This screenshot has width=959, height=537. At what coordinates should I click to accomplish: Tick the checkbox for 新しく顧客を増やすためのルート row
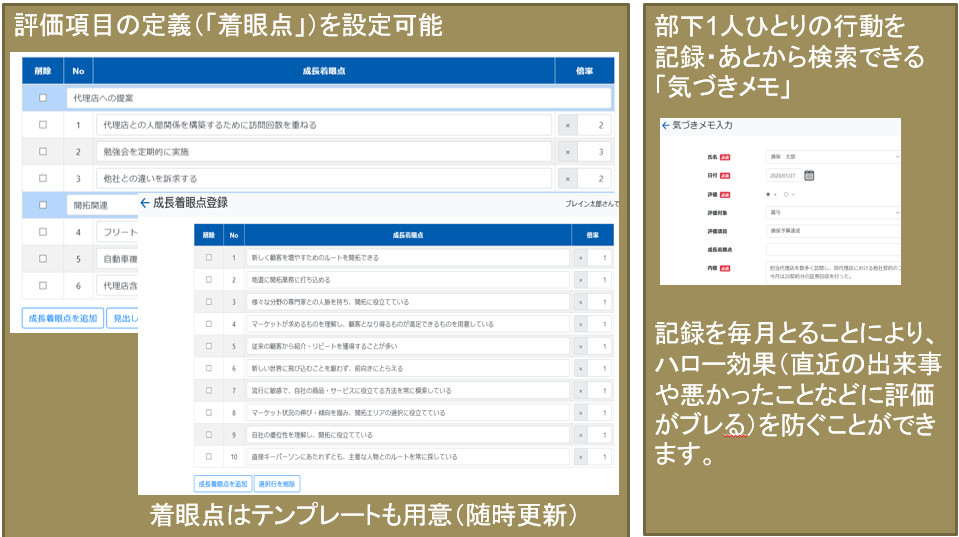pos(208,258)
